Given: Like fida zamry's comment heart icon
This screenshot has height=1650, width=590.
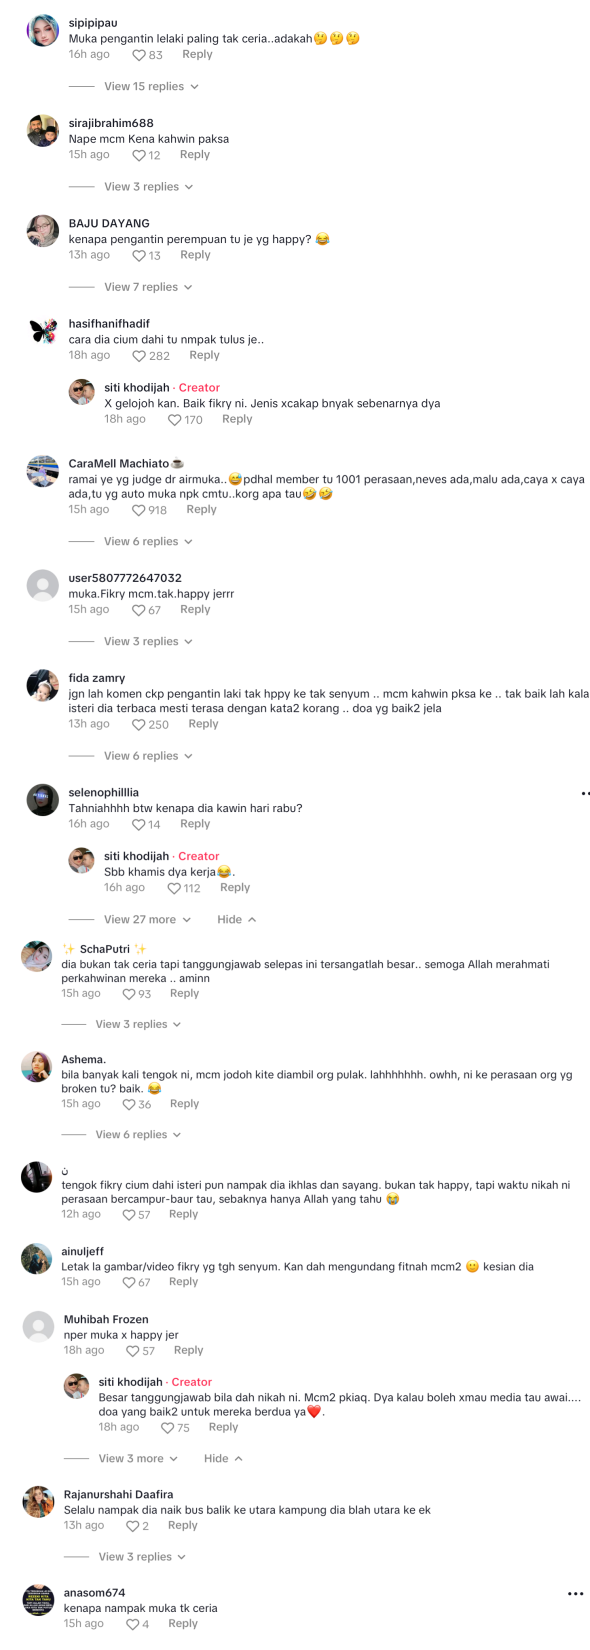Looking at the screenshot, I should pyautogui.click(x=139, y=725).
